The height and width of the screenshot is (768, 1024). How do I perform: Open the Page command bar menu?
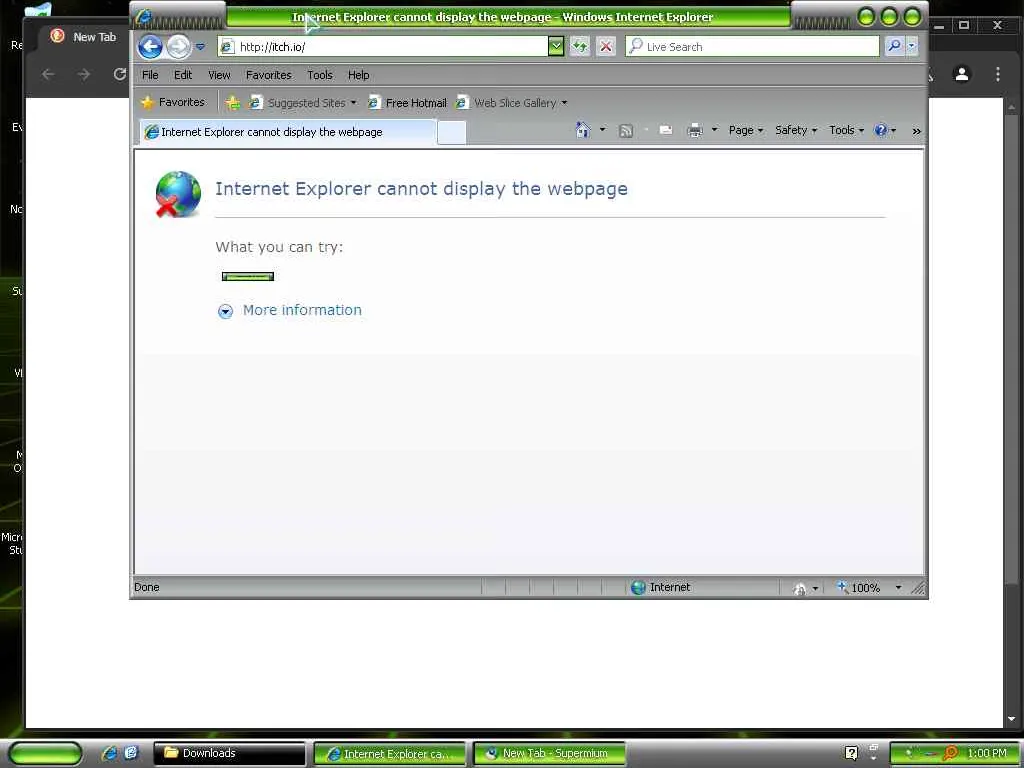point(746,130)
